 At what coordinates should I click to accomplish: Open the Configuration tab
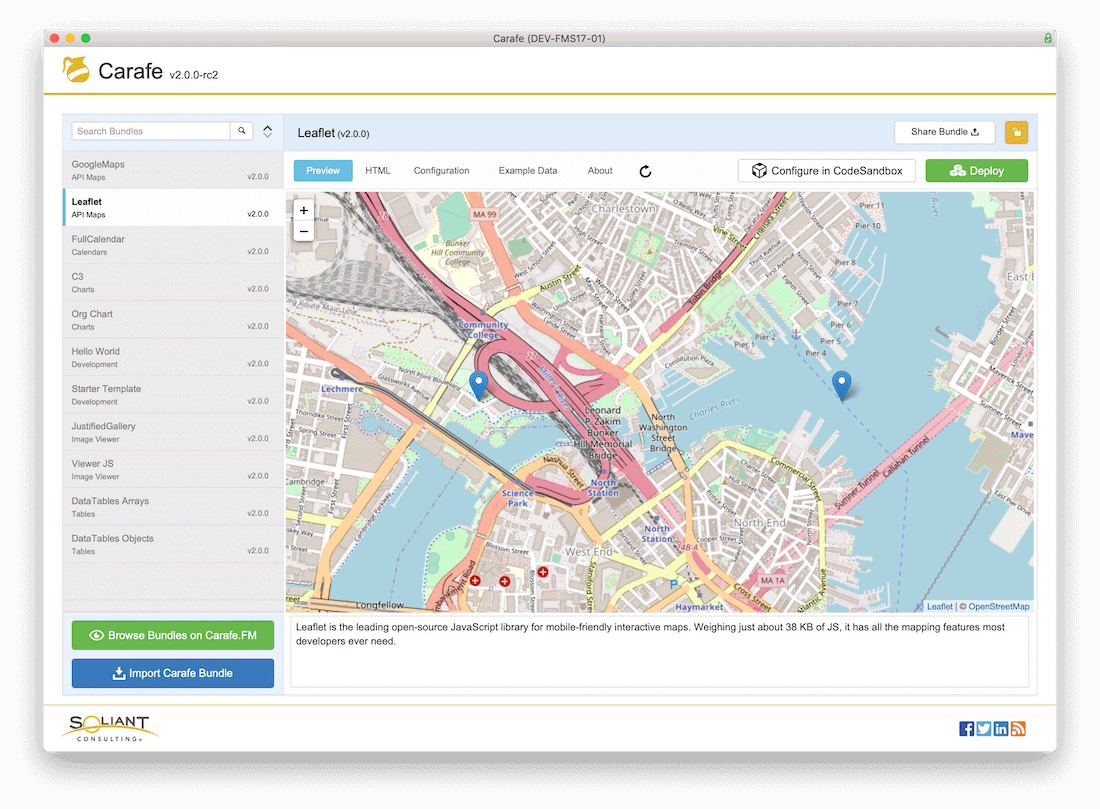(441, 171)
